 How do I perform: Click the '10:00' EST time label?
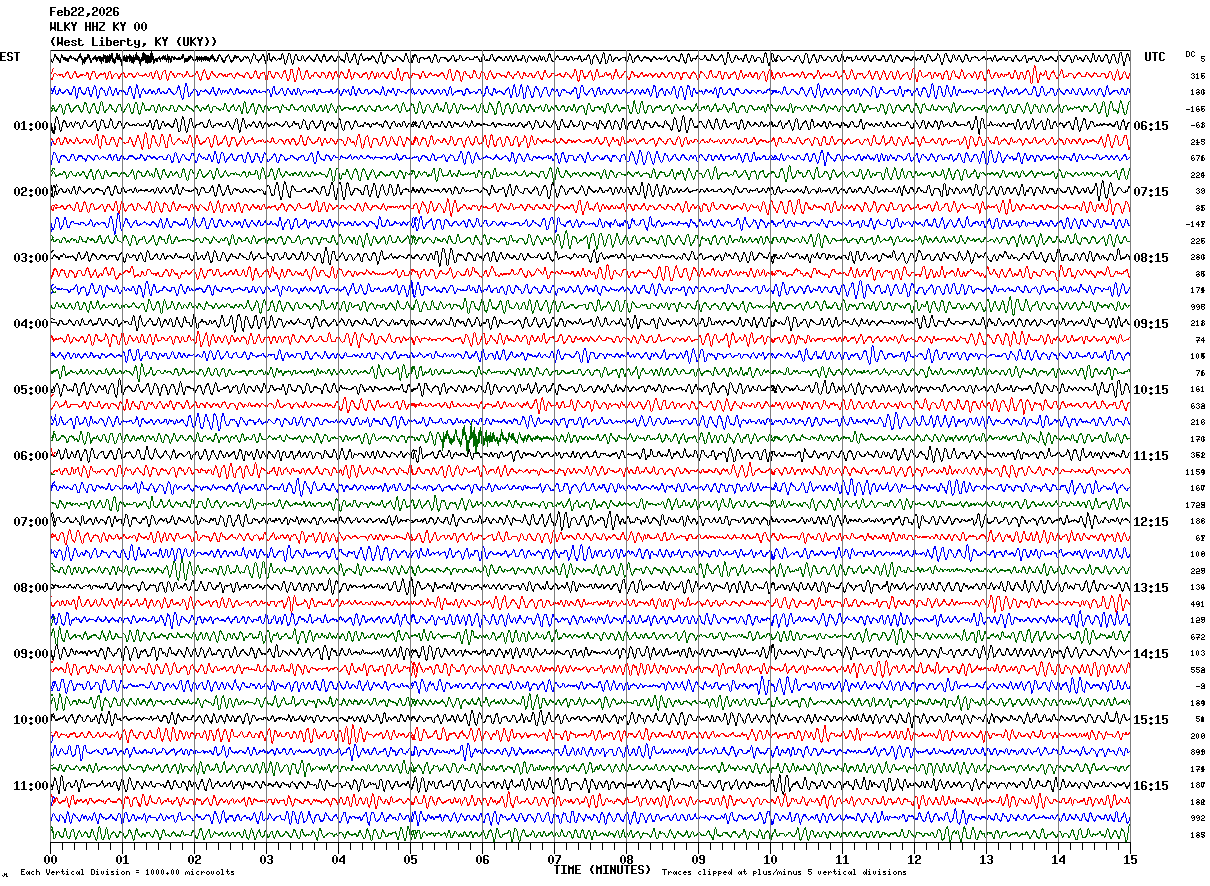pos(31,720)
